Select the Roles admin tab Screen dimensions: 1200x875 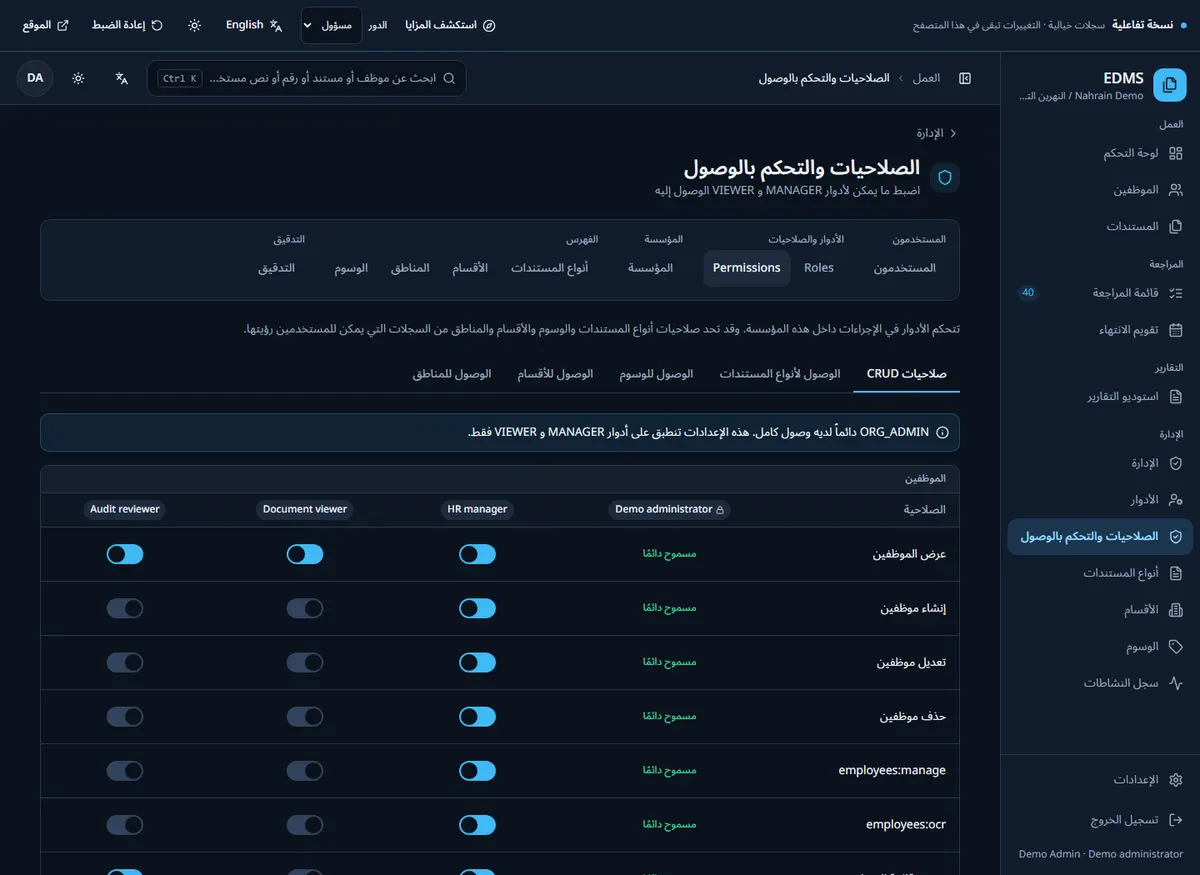coord(819,268)
